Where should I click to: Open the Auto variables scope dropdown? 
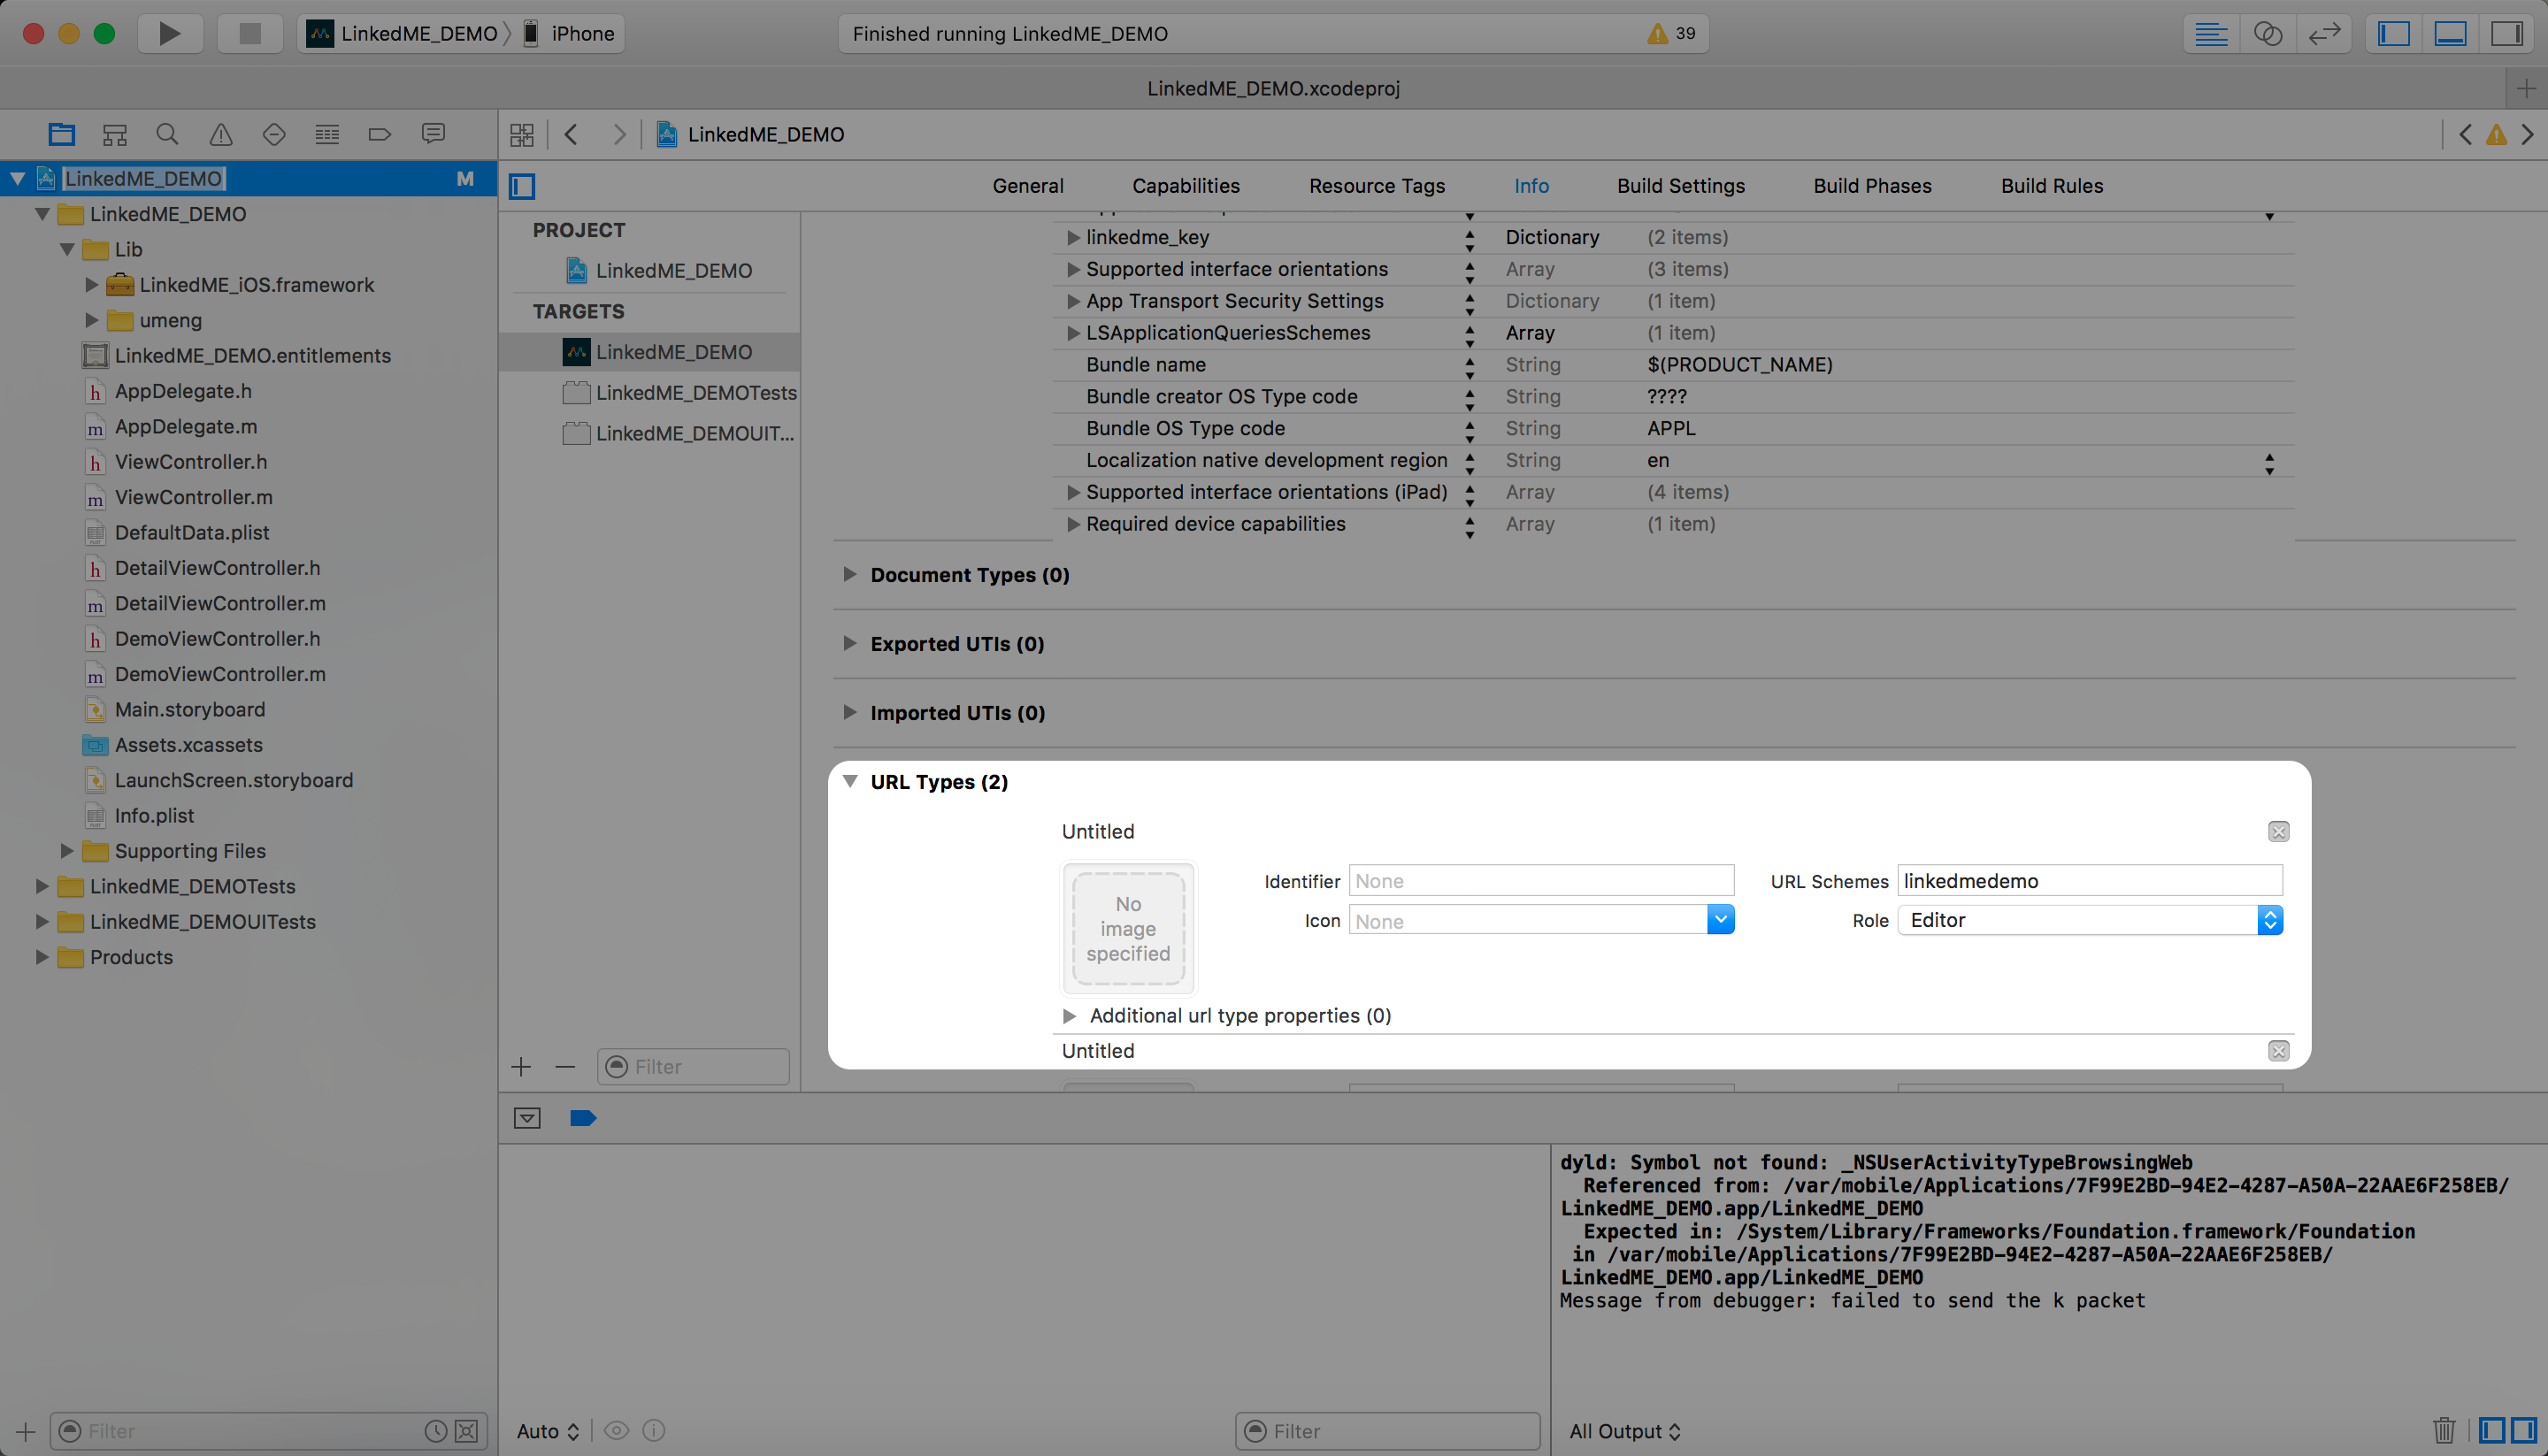click(548, 1431)
